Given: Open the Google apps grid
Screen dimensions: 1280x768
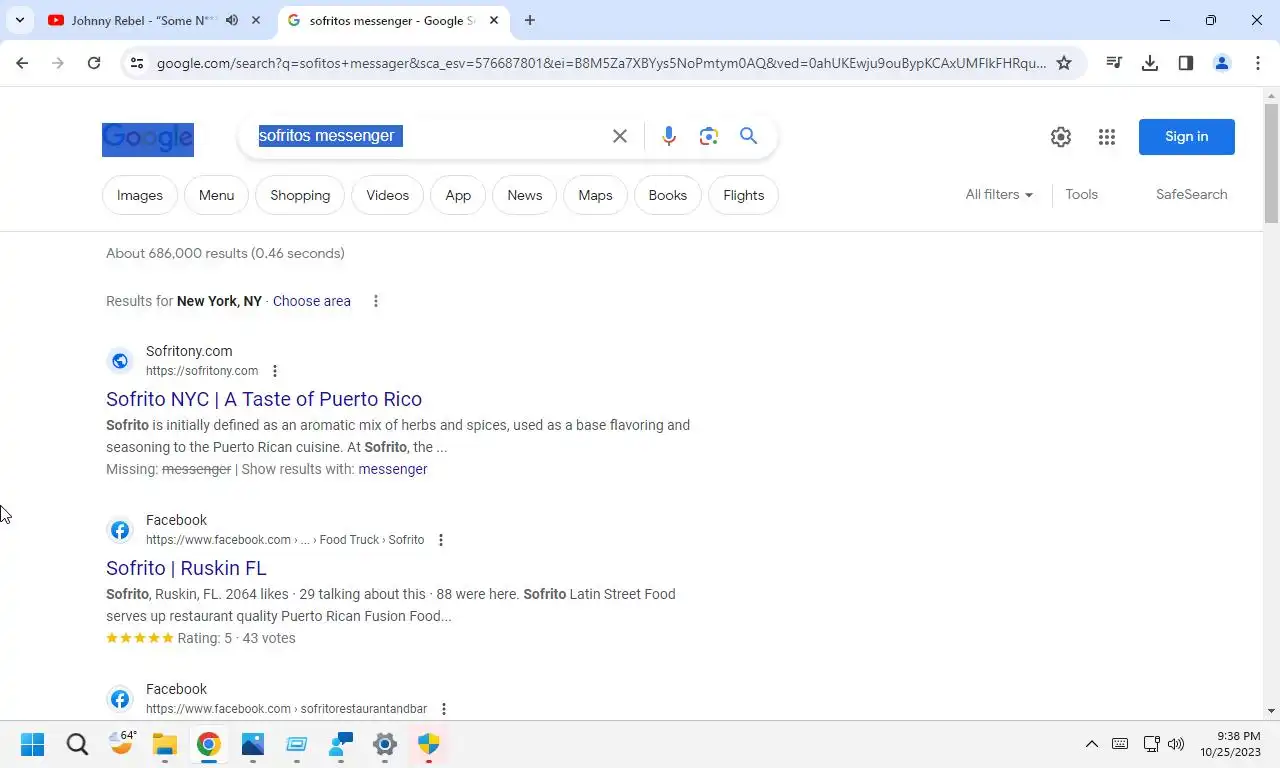Looking at the screenshot, I should pos(1106,137).
